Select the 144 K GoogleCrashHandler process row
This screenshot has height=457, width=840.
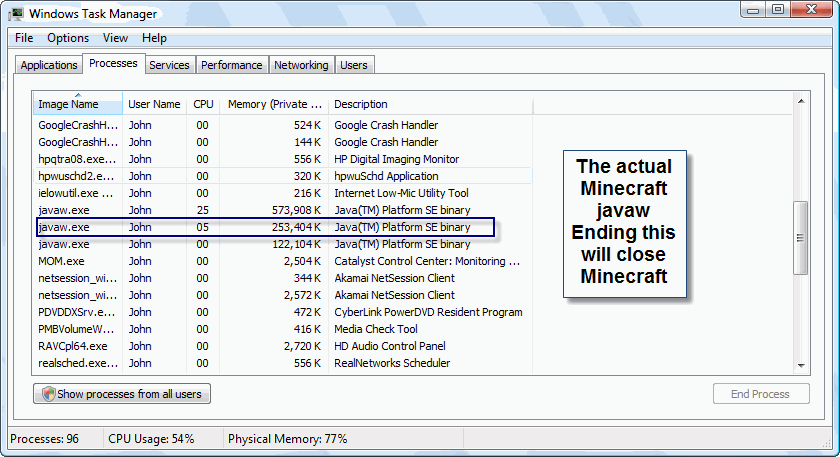pyautogui.click(x=282, y=142)
